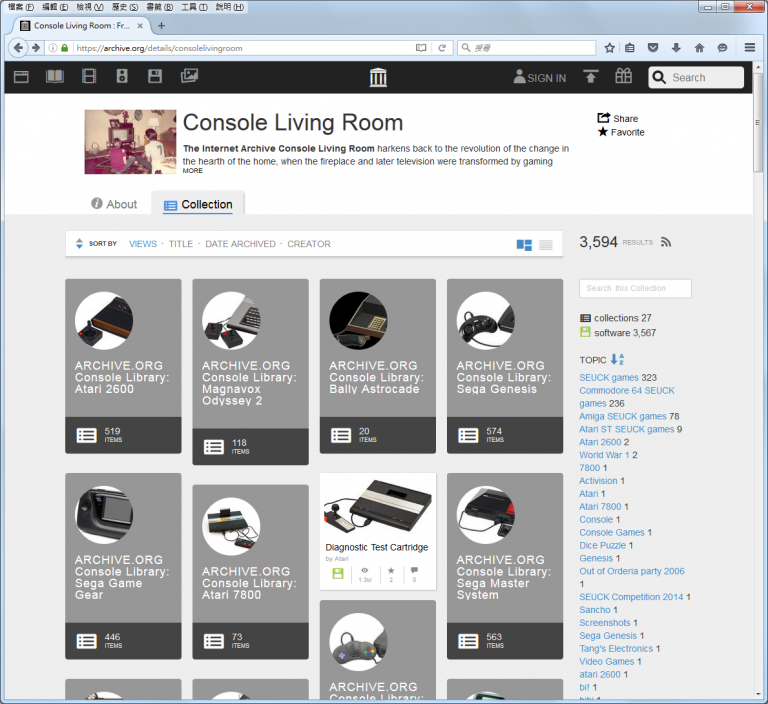This screenshot has height=704, width=768.
Task: Filter by World War 1 topic
Action: click(x=604, y=455)
